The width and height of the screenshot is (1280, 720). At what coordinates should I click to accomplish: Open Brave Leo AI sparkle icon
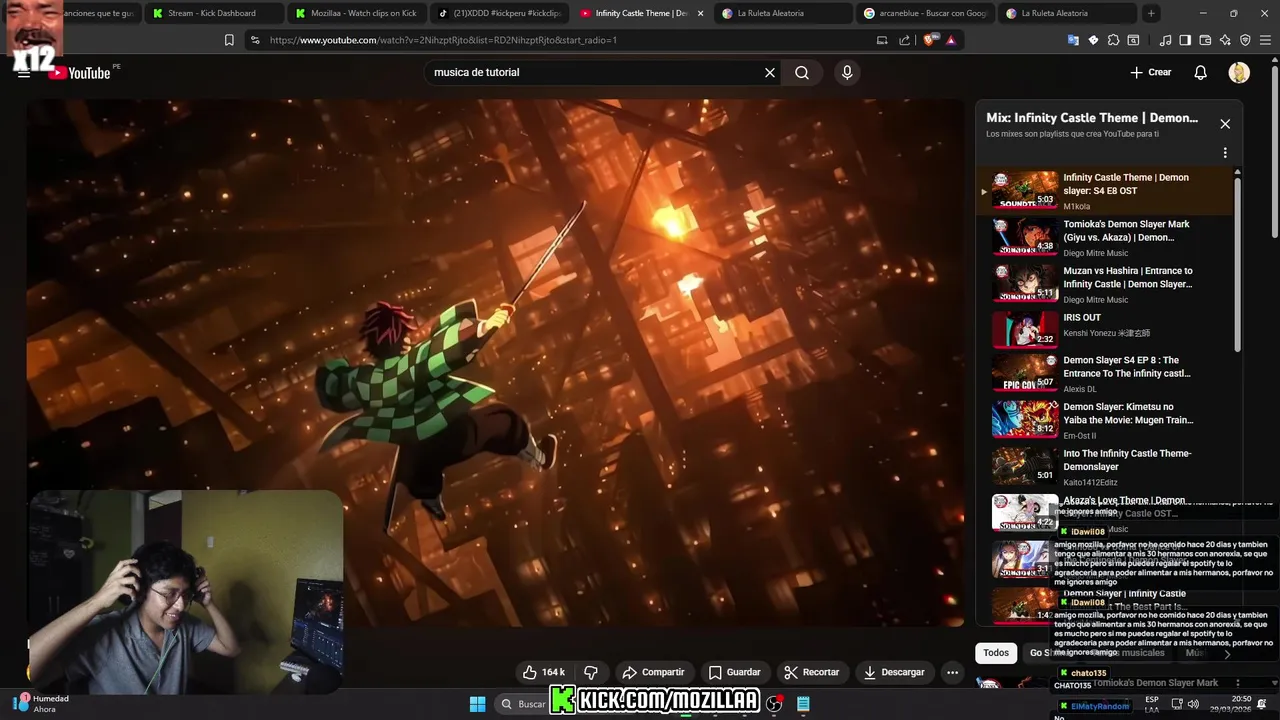pyautogui.click(x=1225, y=40)
